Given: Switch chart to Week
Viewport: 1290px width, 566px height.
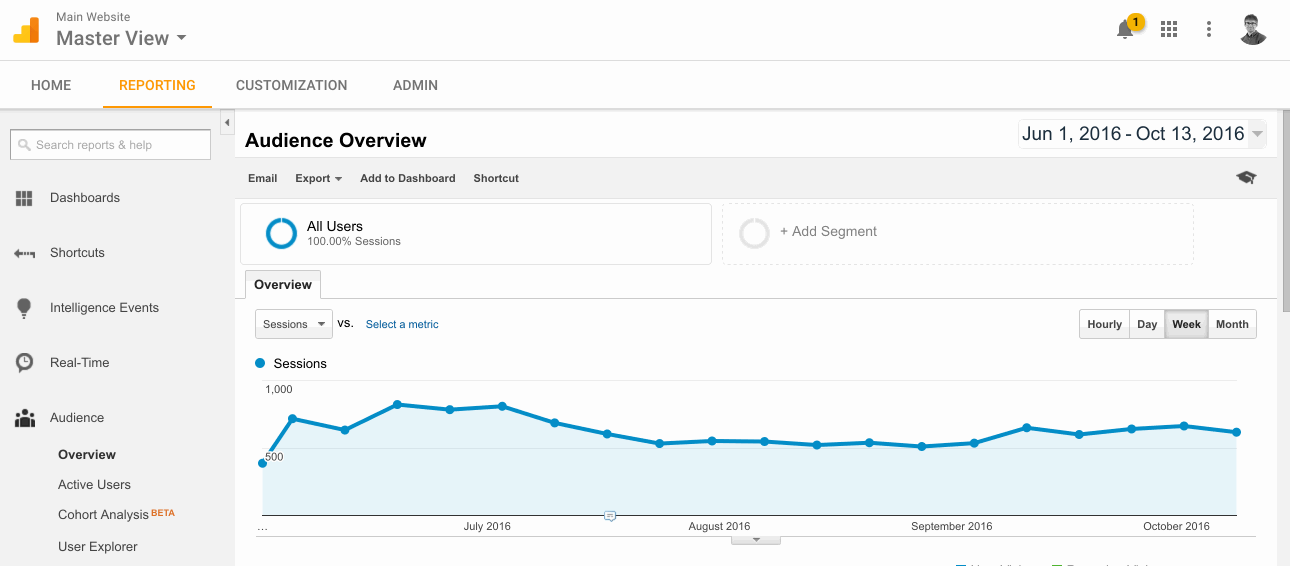Looking at the screenshot, I should click(1186, 324).
